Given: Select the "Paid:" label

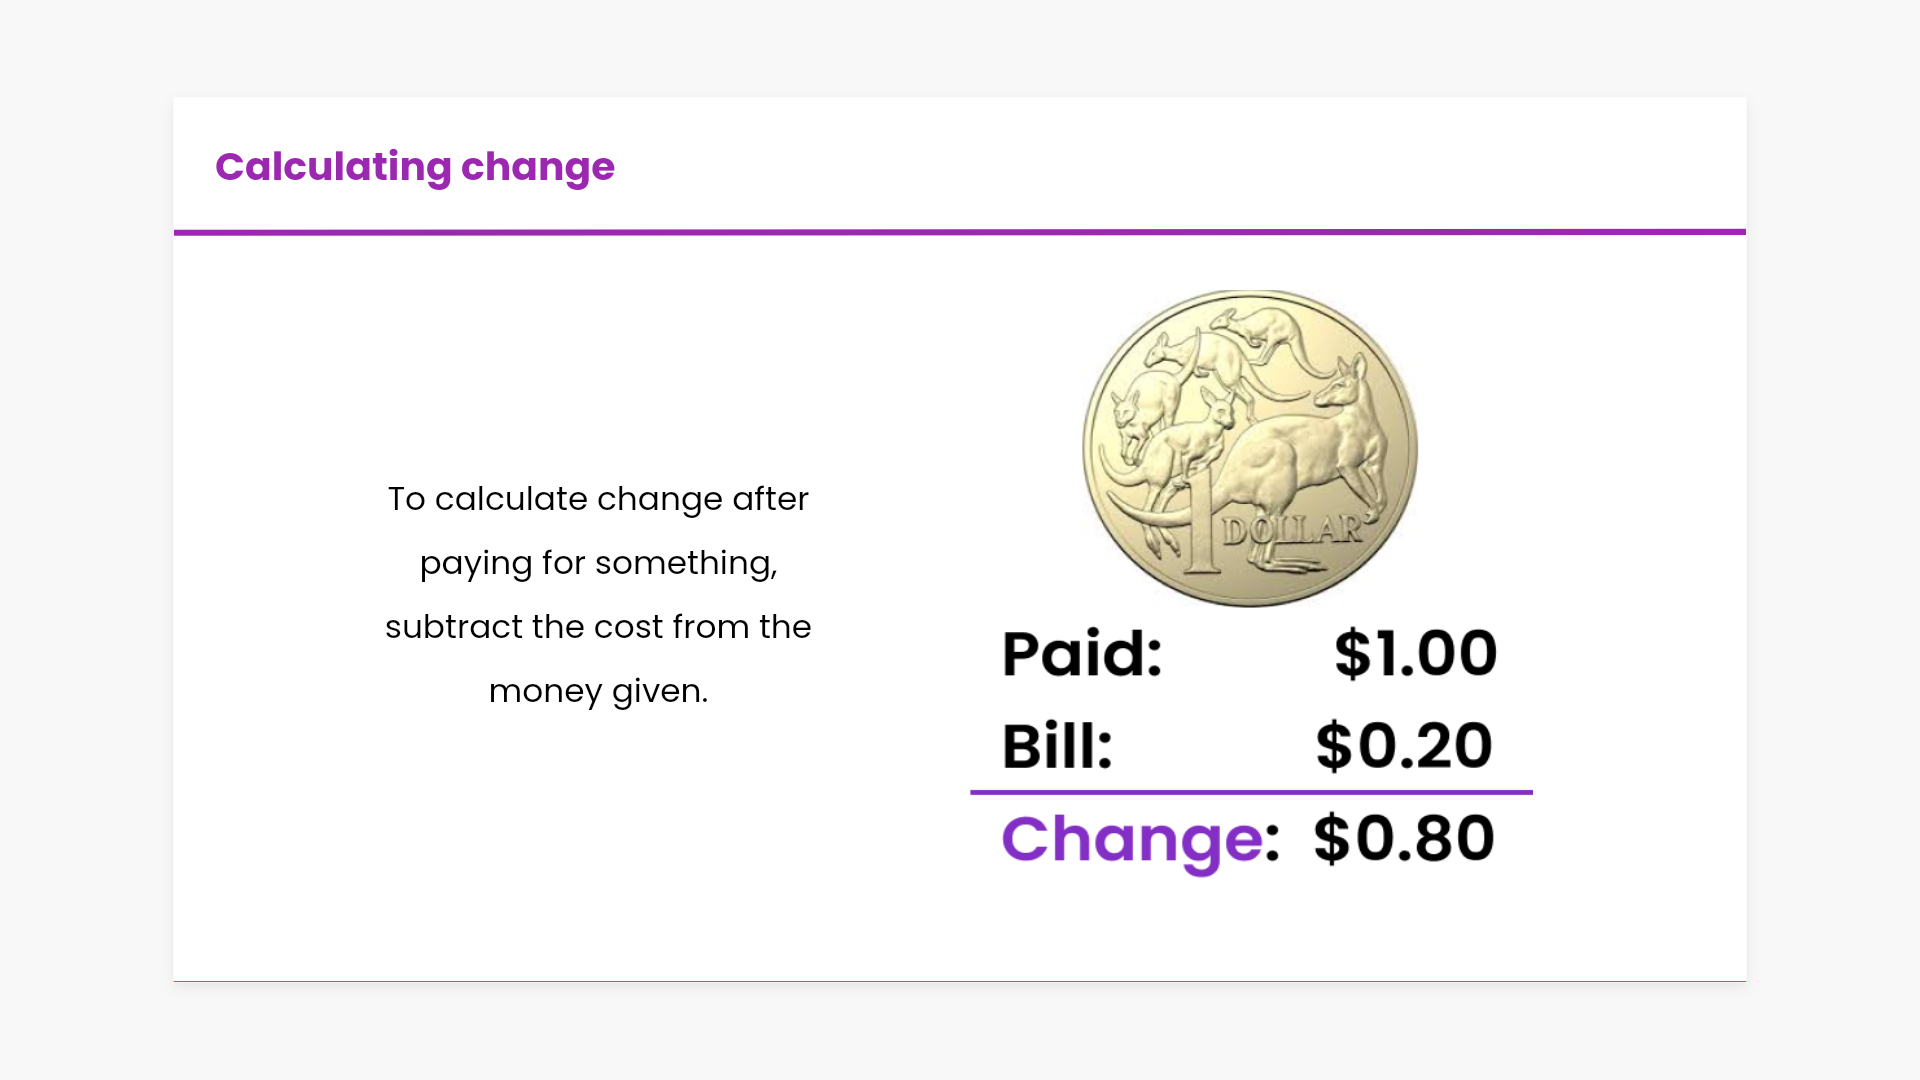Looking at the screenshot, I should 1082,654.
